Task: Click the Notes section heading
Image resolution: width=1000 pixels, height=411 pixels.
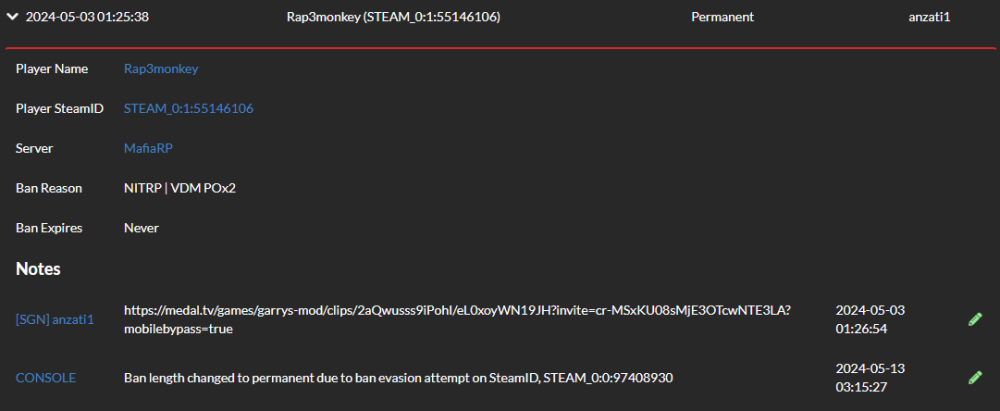Action: (x=38, y=269)
